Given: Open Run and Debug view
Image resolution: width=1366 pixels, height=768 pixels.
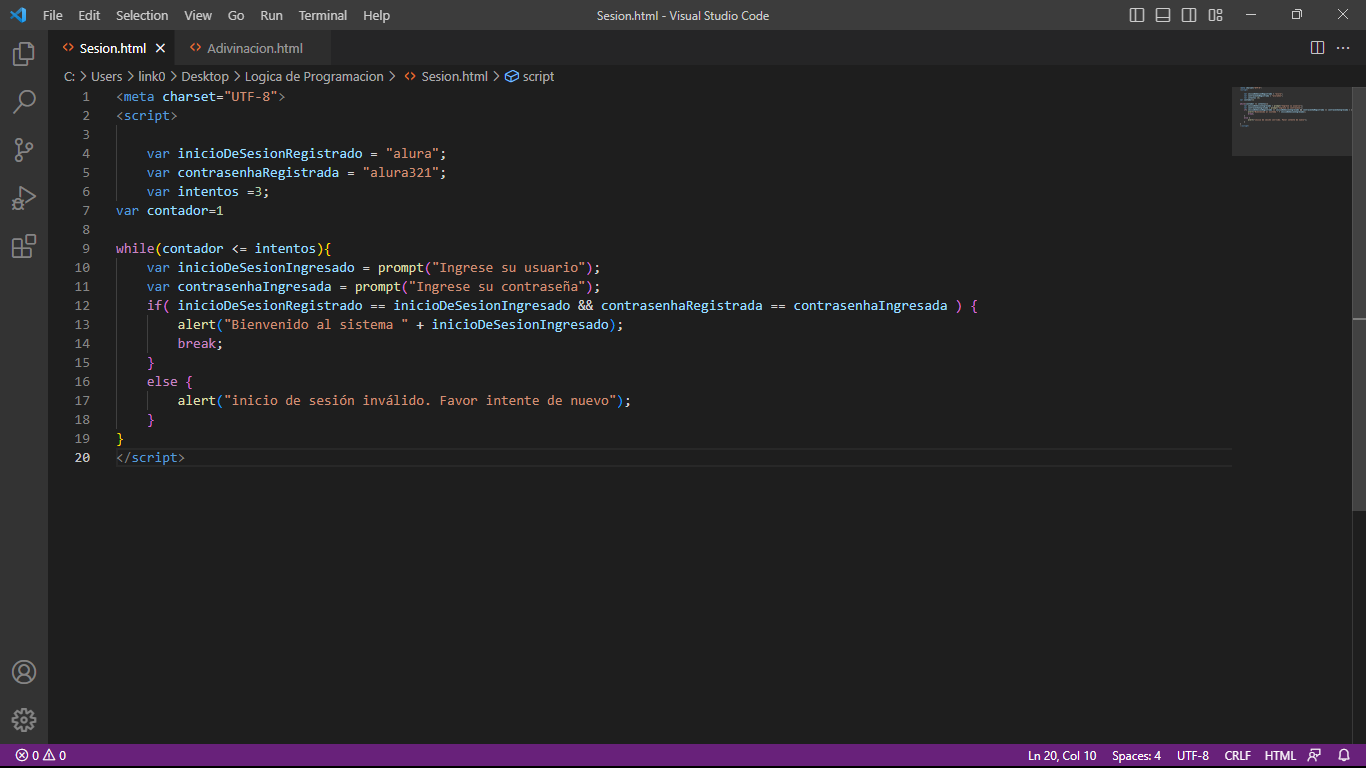Looking at the screenshot, I should pyautogui.click(x=24, y=198).
